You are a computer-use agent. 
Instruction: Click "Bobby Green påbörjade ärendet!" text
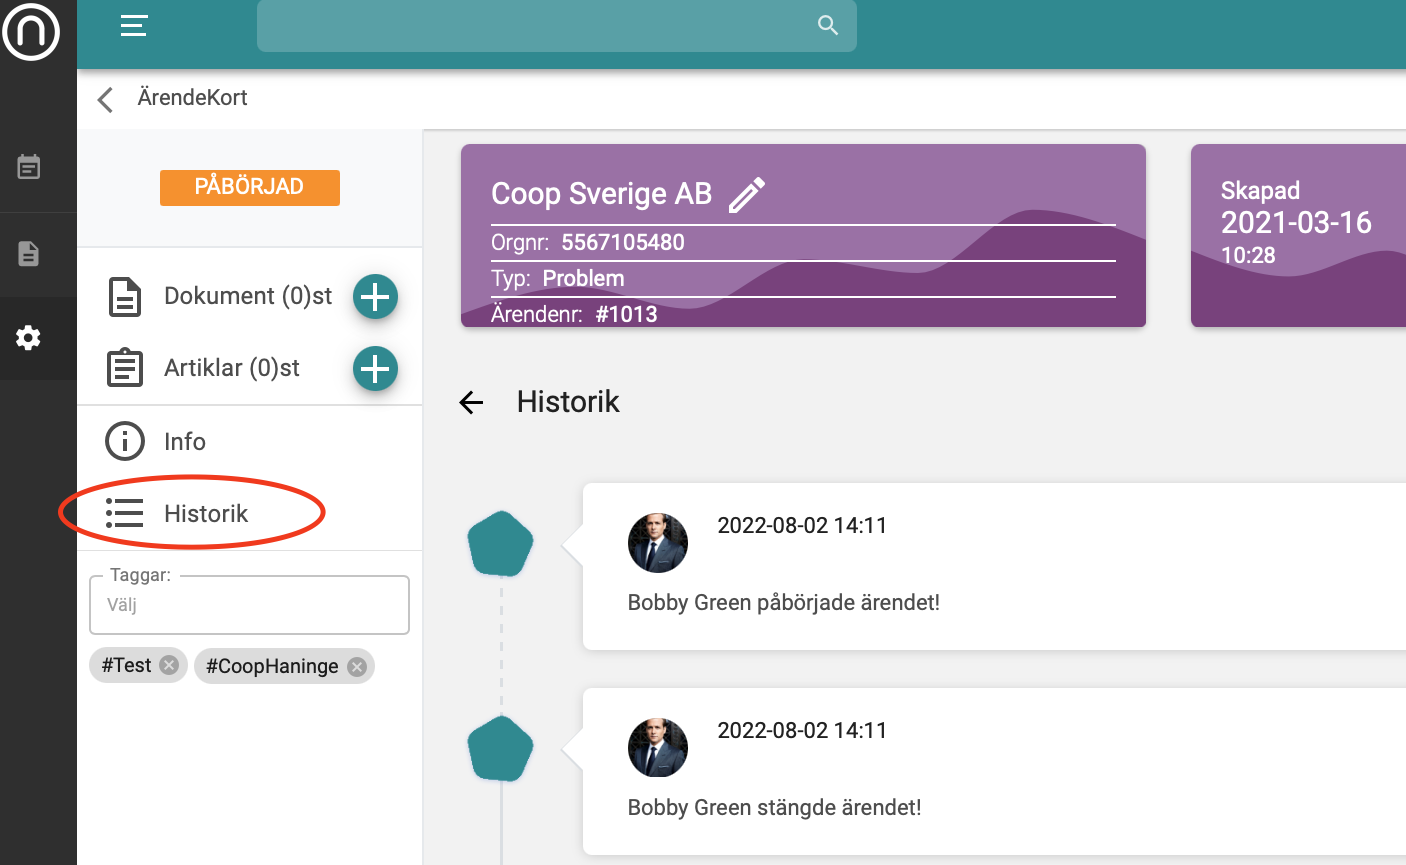pos(784,603)
